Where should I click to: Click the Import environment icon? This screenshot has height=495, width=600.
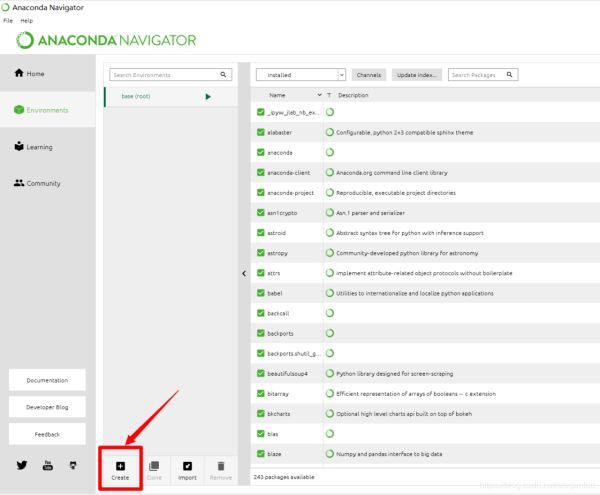187,465
